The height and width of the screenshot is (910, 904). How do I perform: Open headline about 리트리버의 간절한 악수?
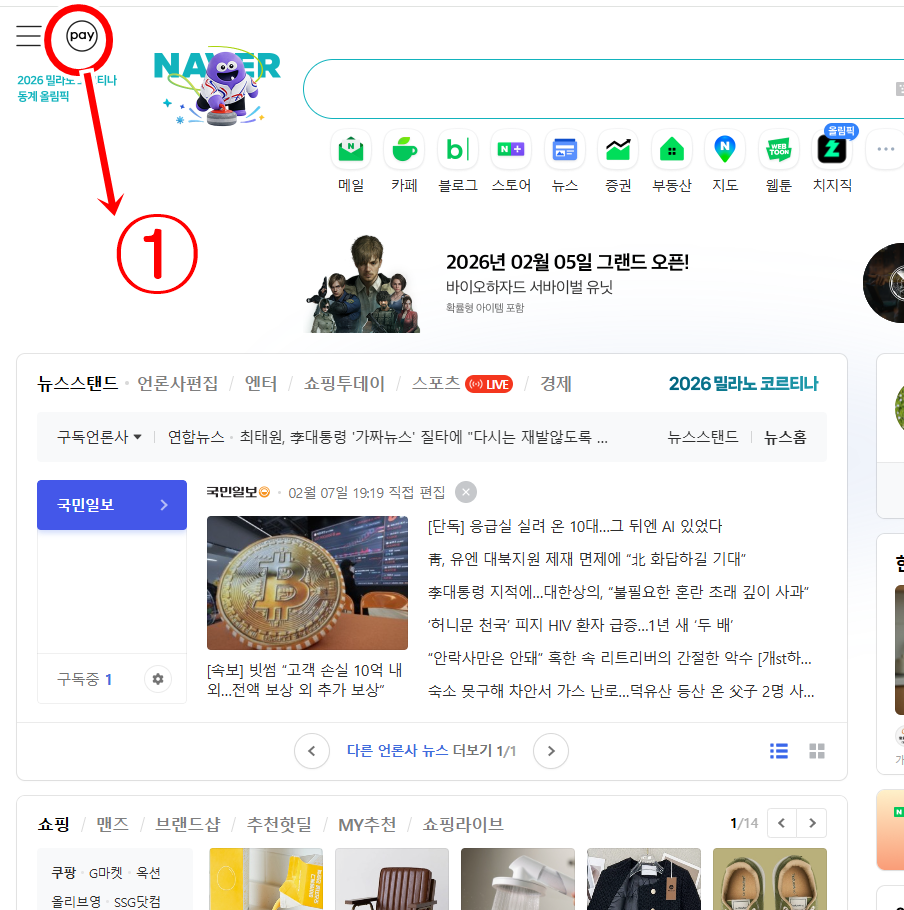click(620, 658)
